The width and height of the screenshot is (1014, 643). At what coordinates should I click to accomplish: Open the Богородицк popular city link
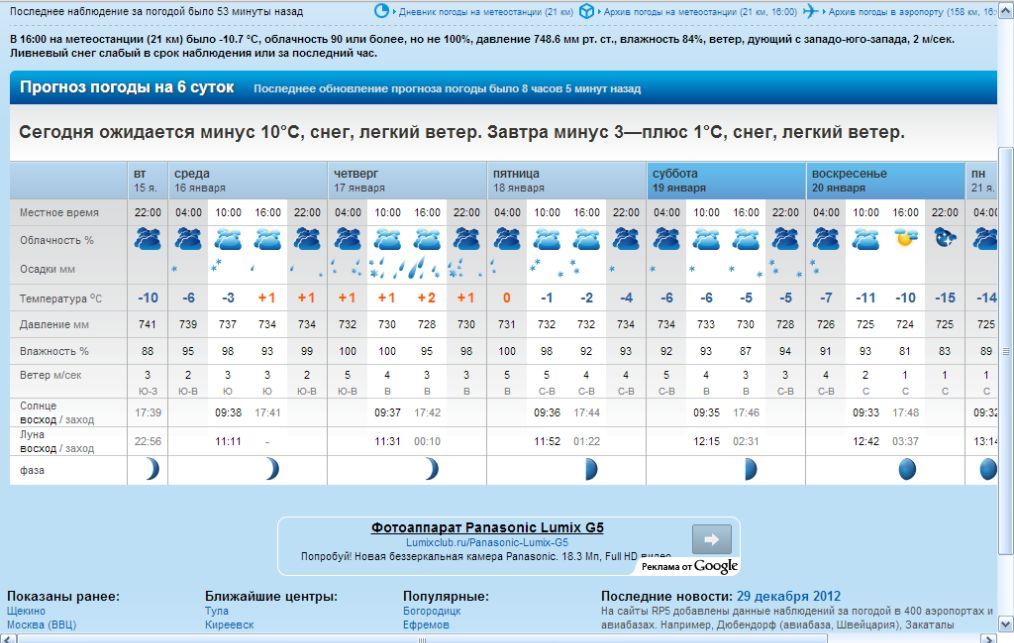[432, 611]
